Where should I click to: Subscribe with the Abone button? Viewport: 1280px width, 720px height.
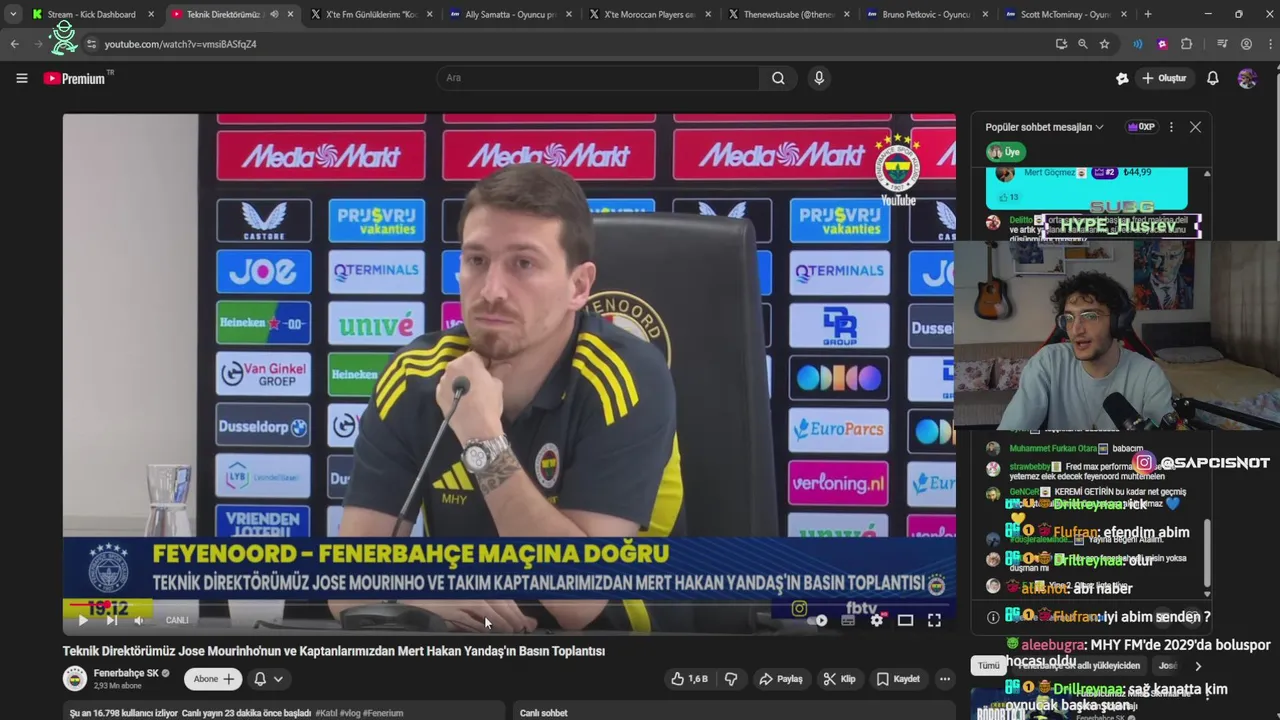coord(214,679)
